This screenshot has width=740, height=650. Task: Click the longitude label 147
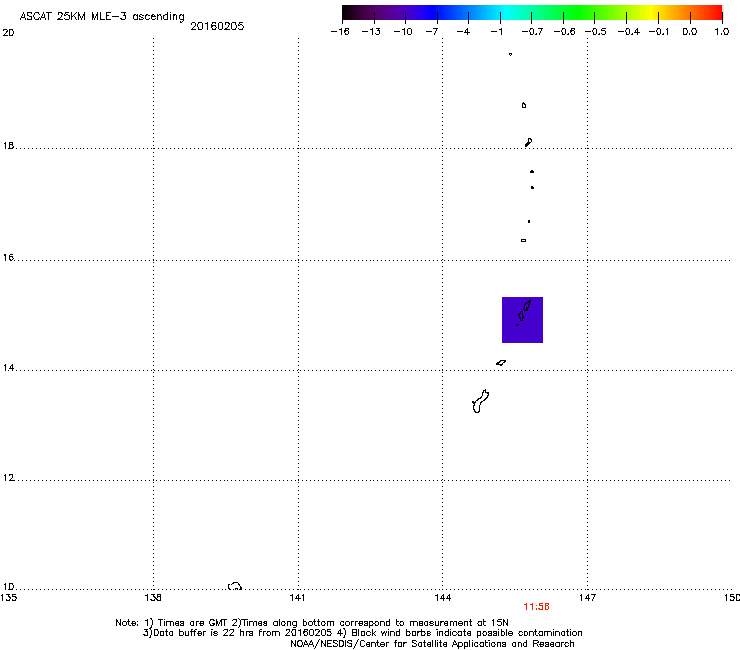(x=588, y=598)
